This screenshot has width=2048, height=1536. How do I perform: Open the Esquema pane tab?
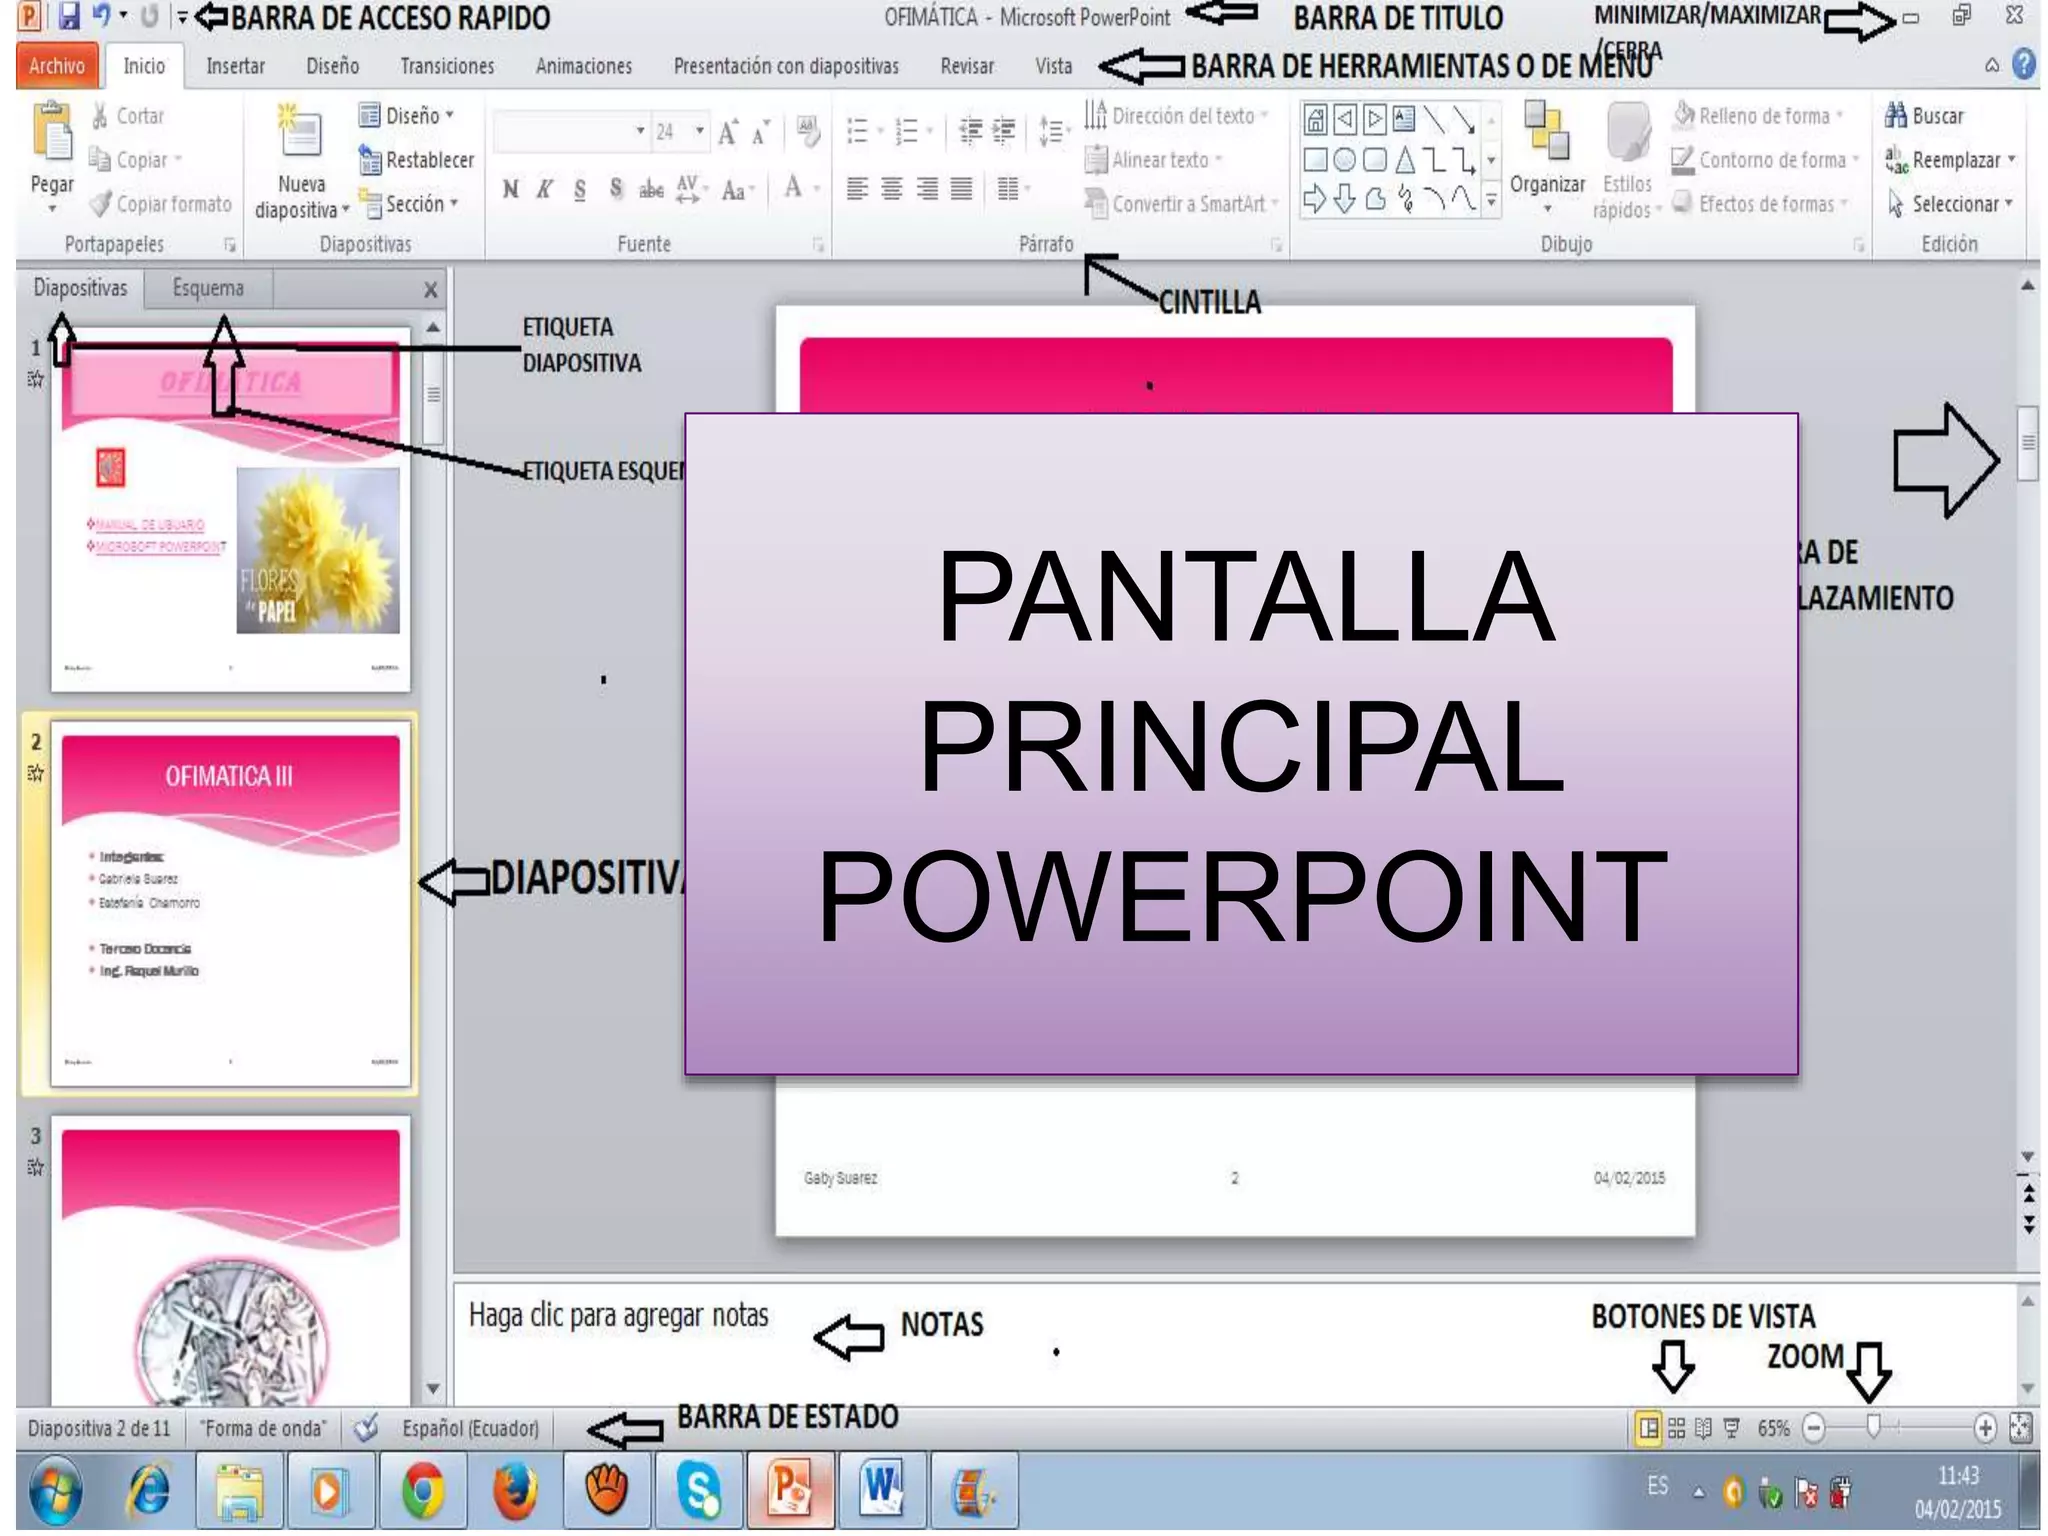tap(208, 288)
